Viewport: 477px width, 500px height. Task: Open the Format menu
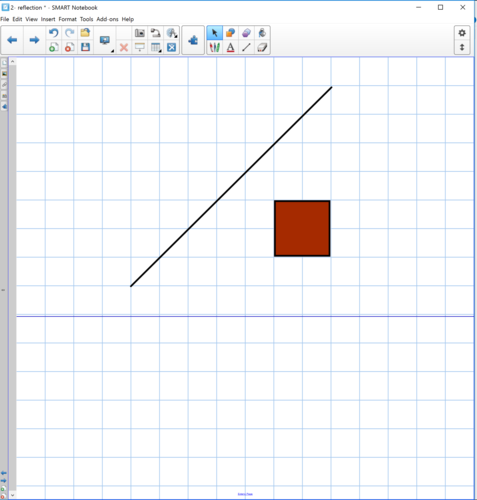pyautogui.click(x=67, y=19)
